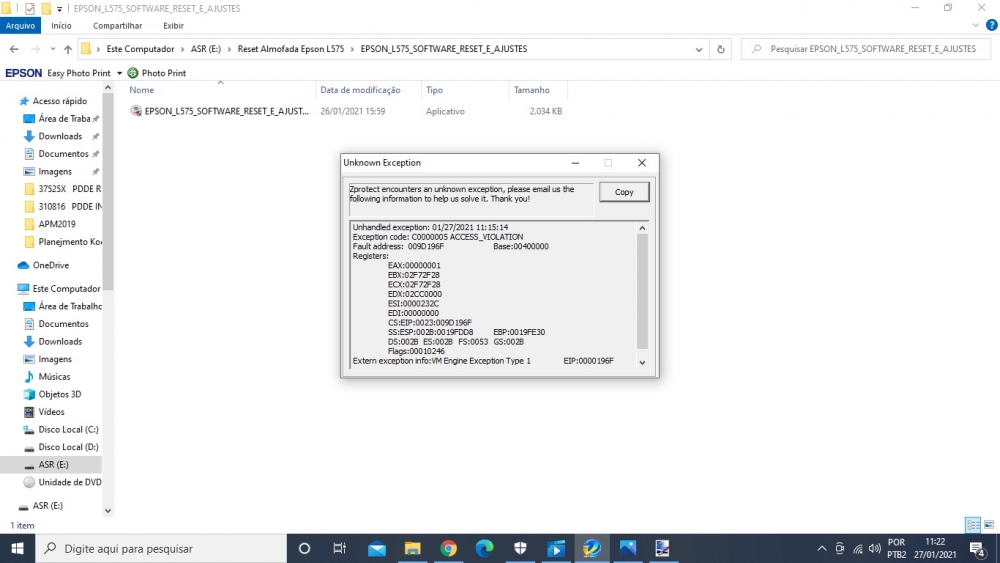Open notification center icon
Screen dimensions: 1000x563
978,548
